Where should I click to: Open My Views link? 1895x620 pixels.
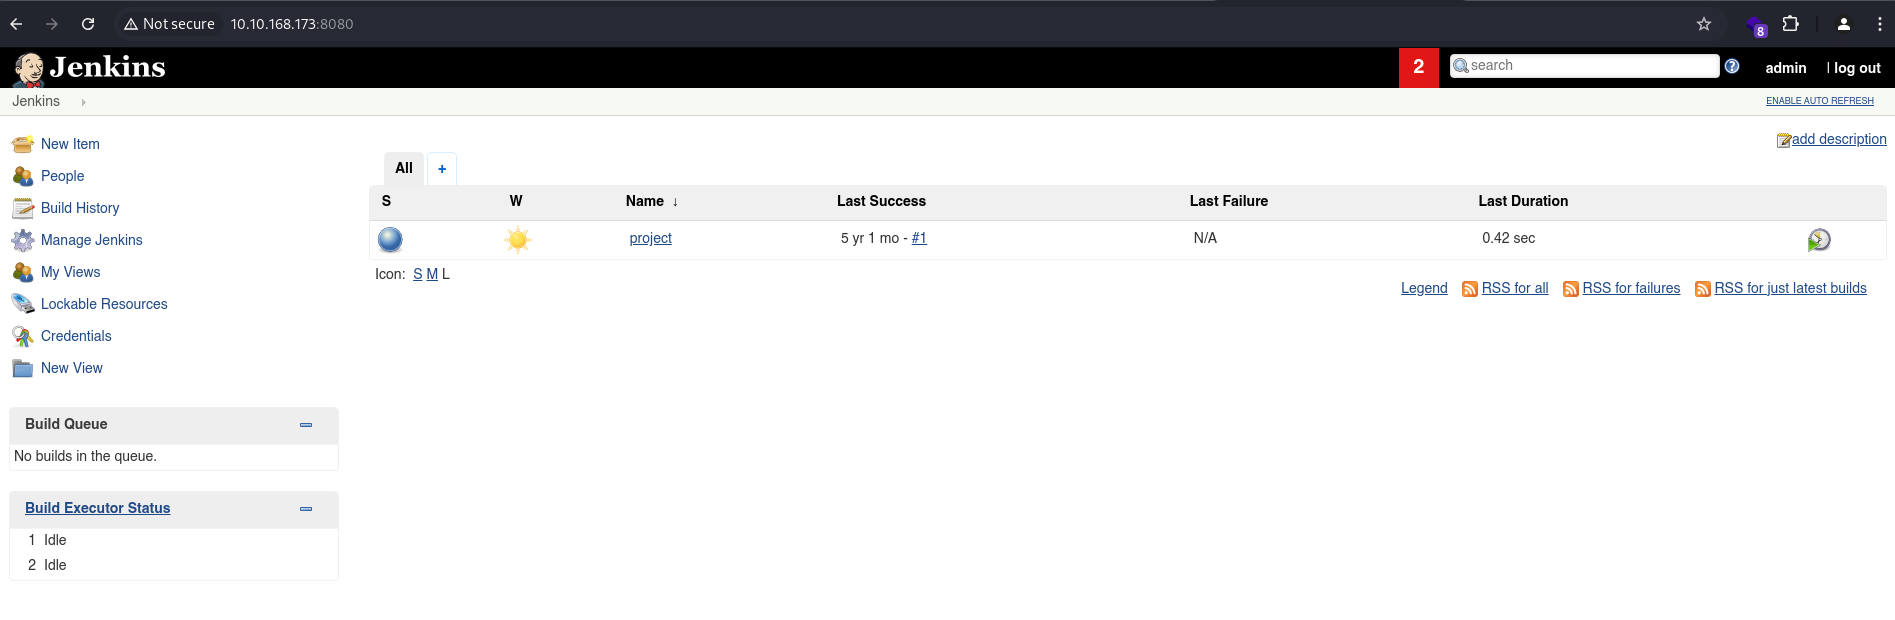tap(70, 272)
